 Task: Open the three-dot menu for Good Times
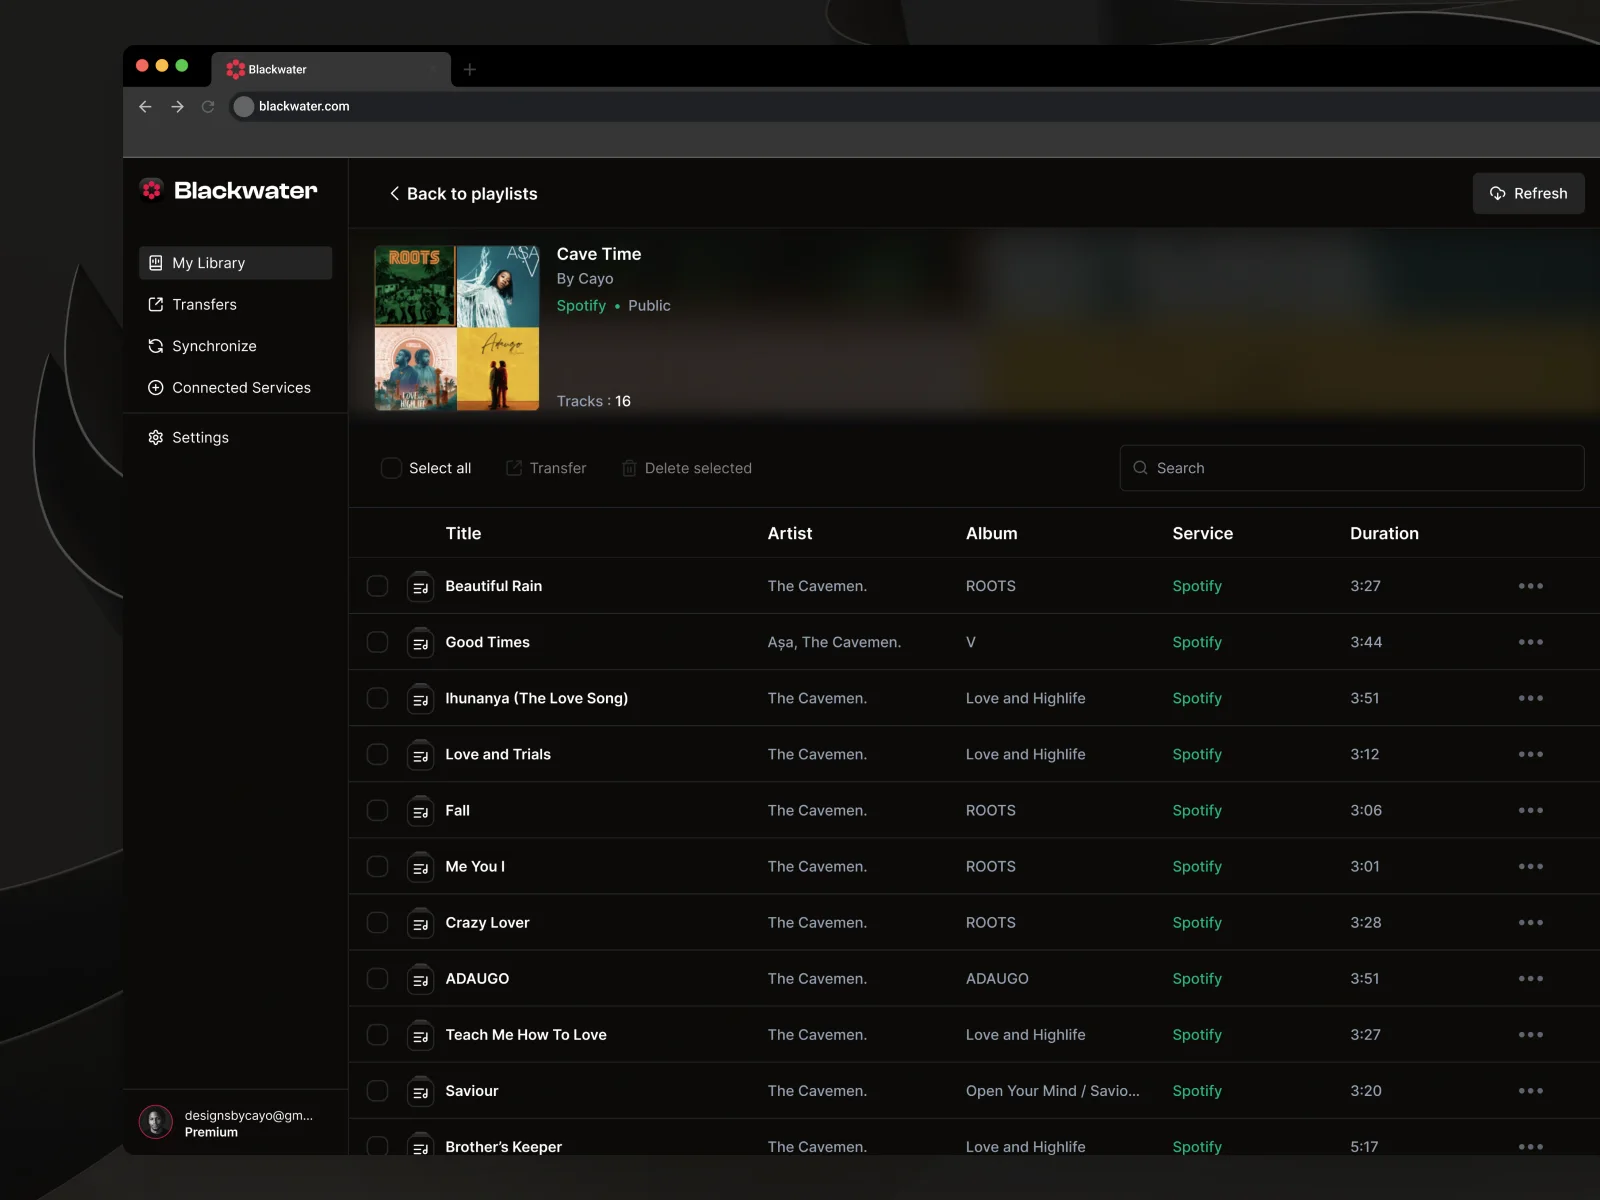[x=1530, y=642]
